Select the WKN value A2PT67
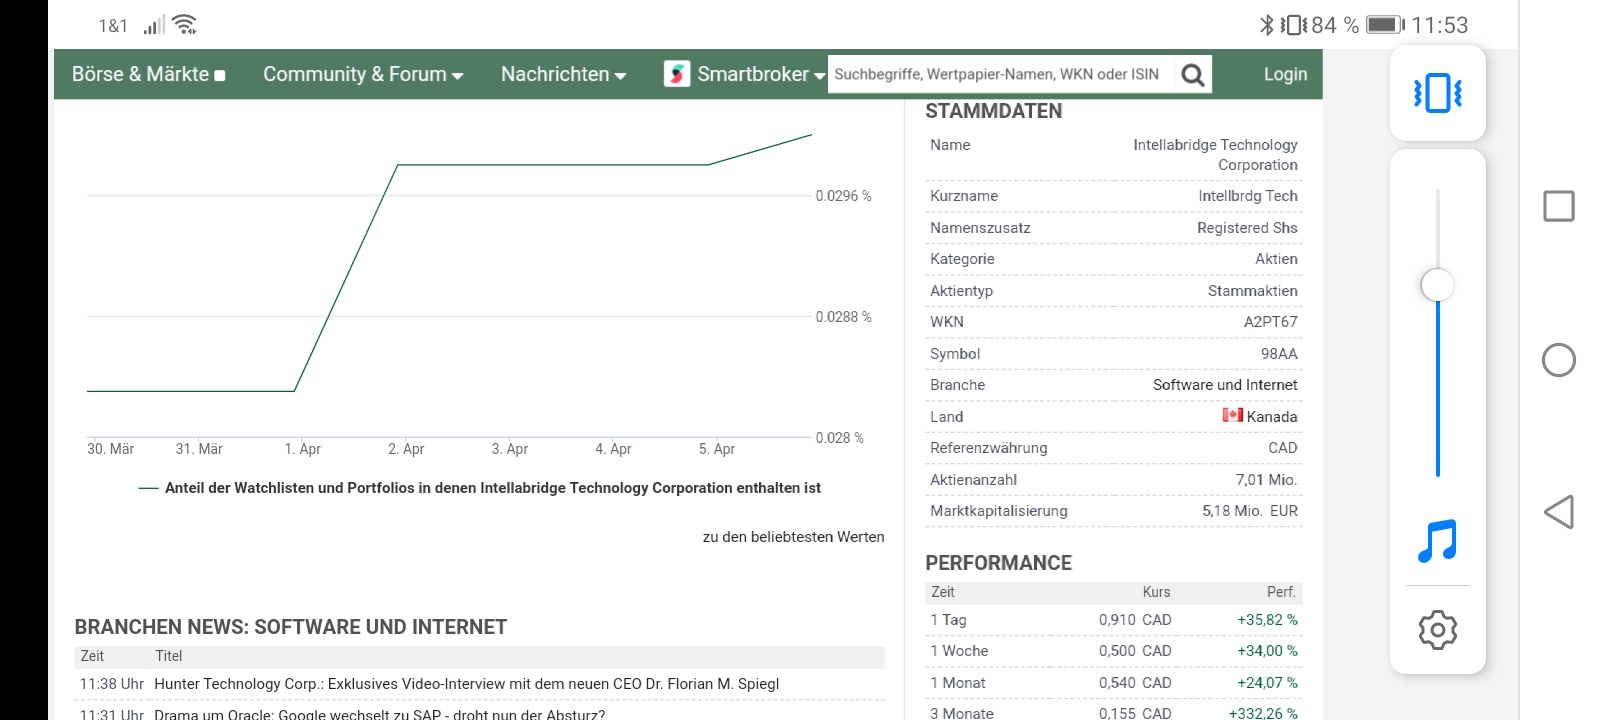1600x720 pixels. [1270, 322]
